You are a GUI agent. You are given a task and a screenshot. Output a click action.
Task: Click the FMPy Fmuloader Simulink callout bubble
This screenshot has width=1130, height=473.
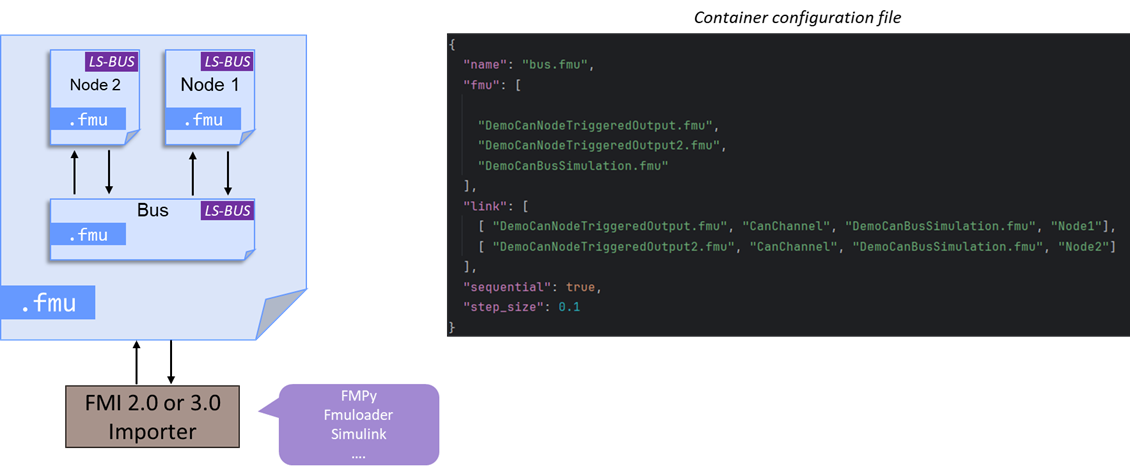pyautogui.click(x=358, y=424)
